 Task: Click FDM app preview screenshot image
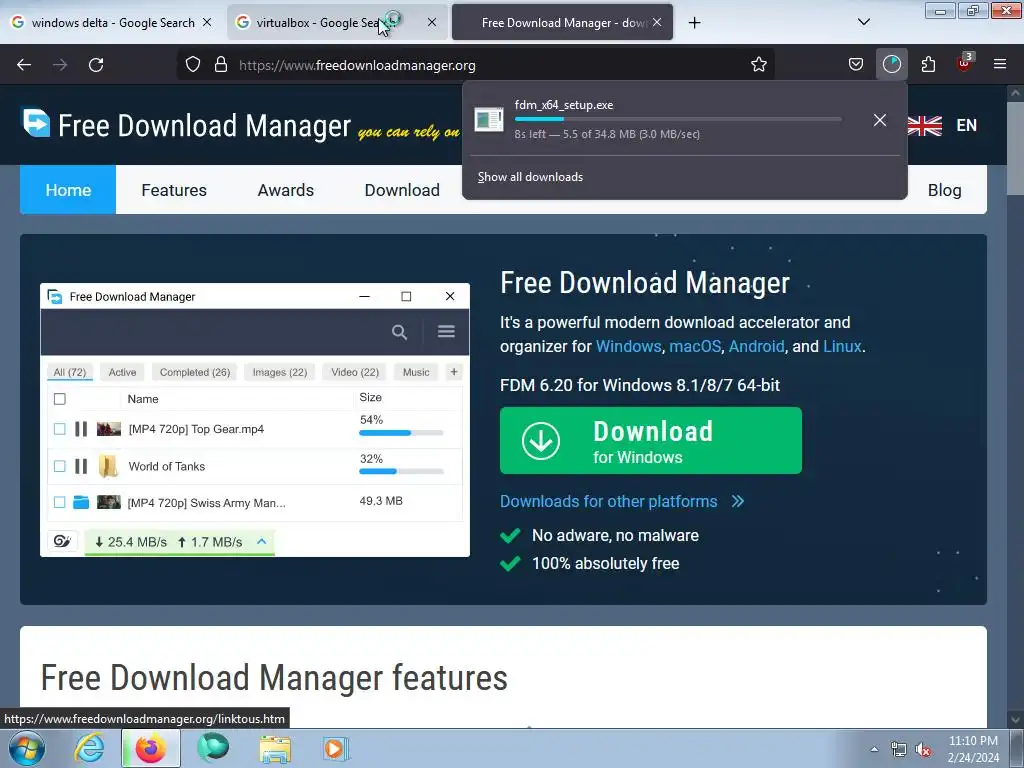[x=255, y=420]
